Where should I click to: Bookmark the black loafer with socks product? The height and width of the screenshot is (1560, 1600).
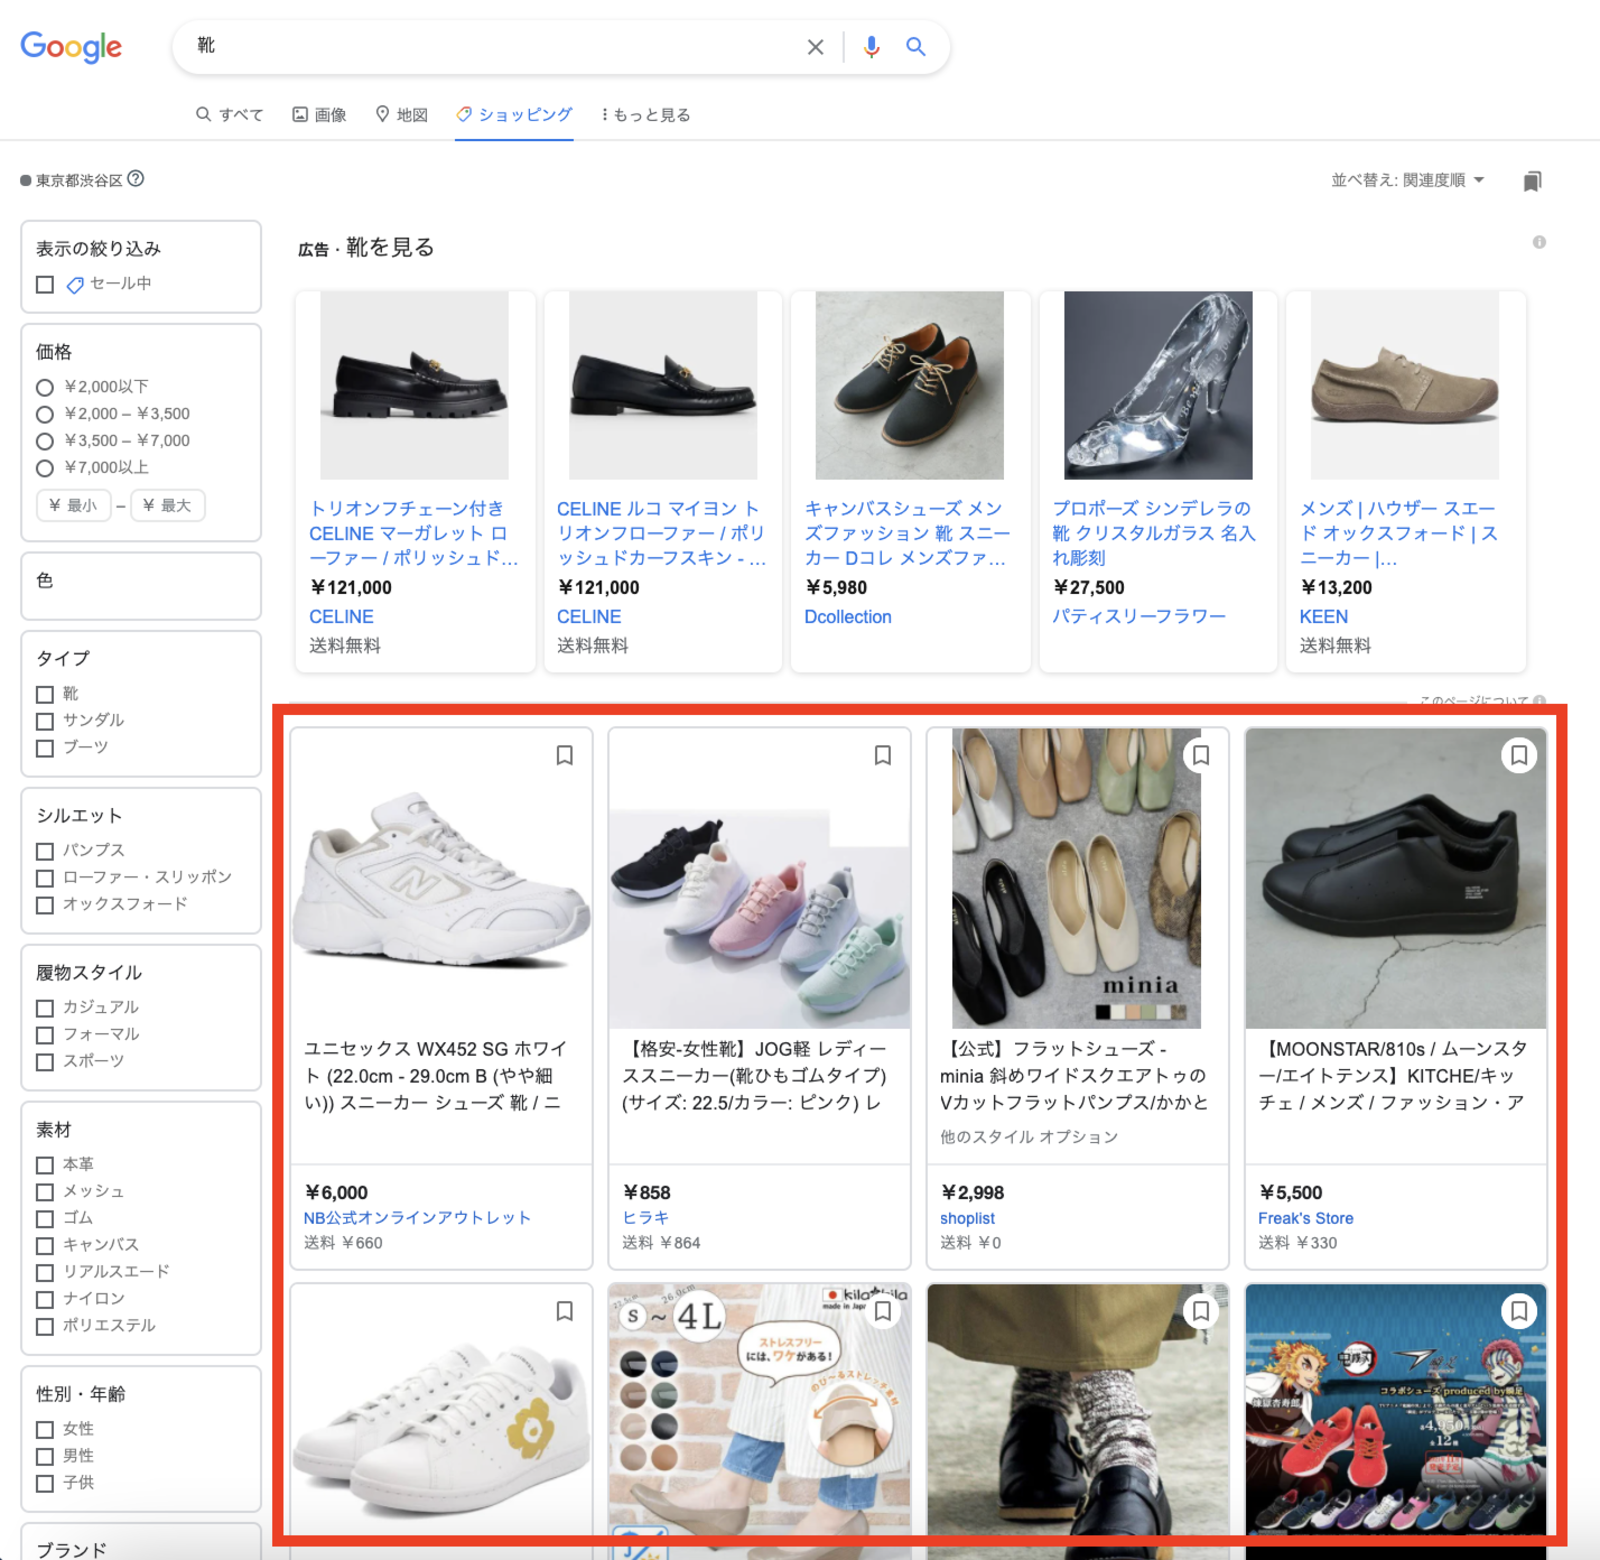coord(1200,1311)
